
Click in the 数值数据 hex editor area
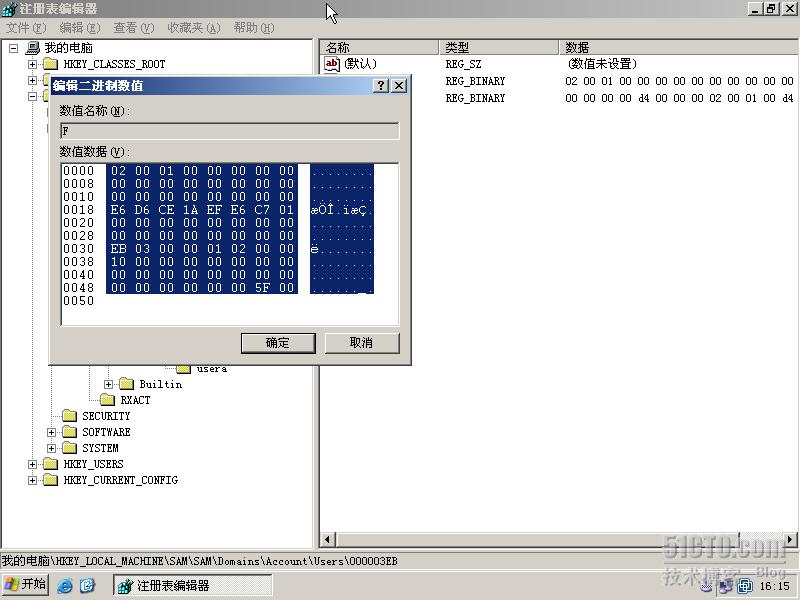pyautogui.click(x=230, y=244)
